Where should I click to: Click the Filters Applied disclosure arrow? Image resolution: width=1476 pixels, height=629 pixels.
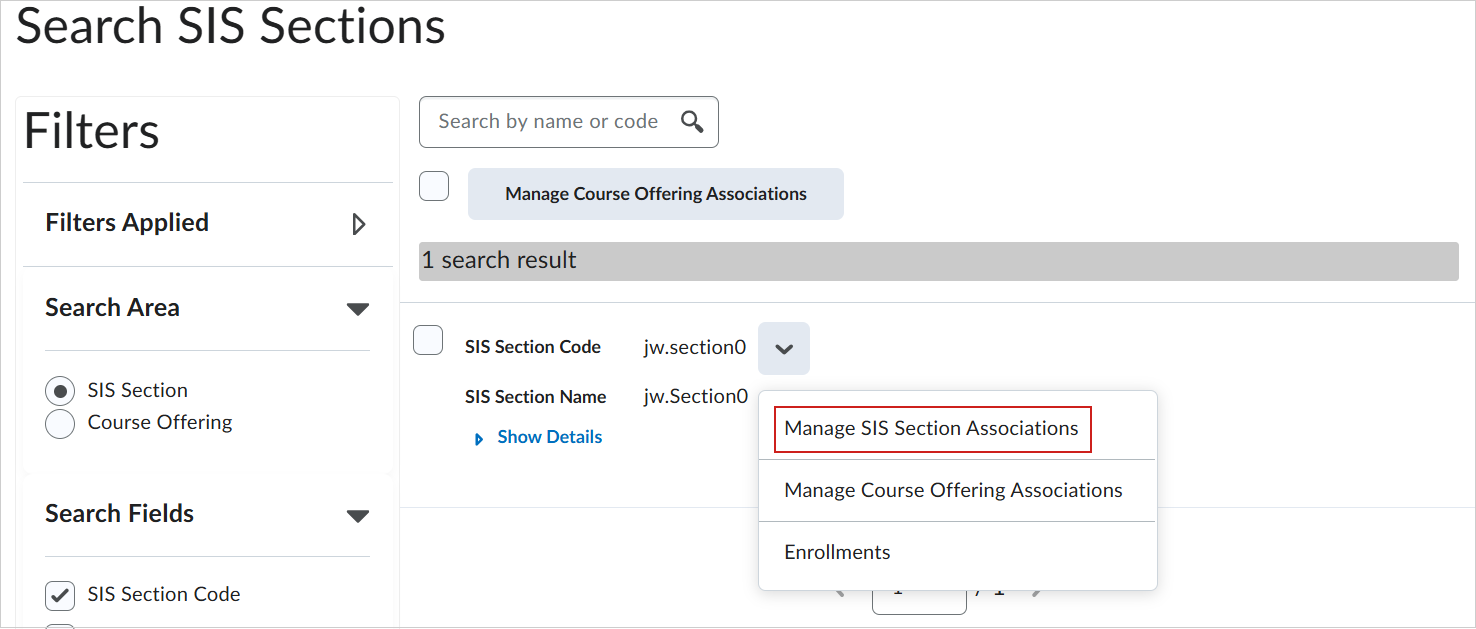360,224
